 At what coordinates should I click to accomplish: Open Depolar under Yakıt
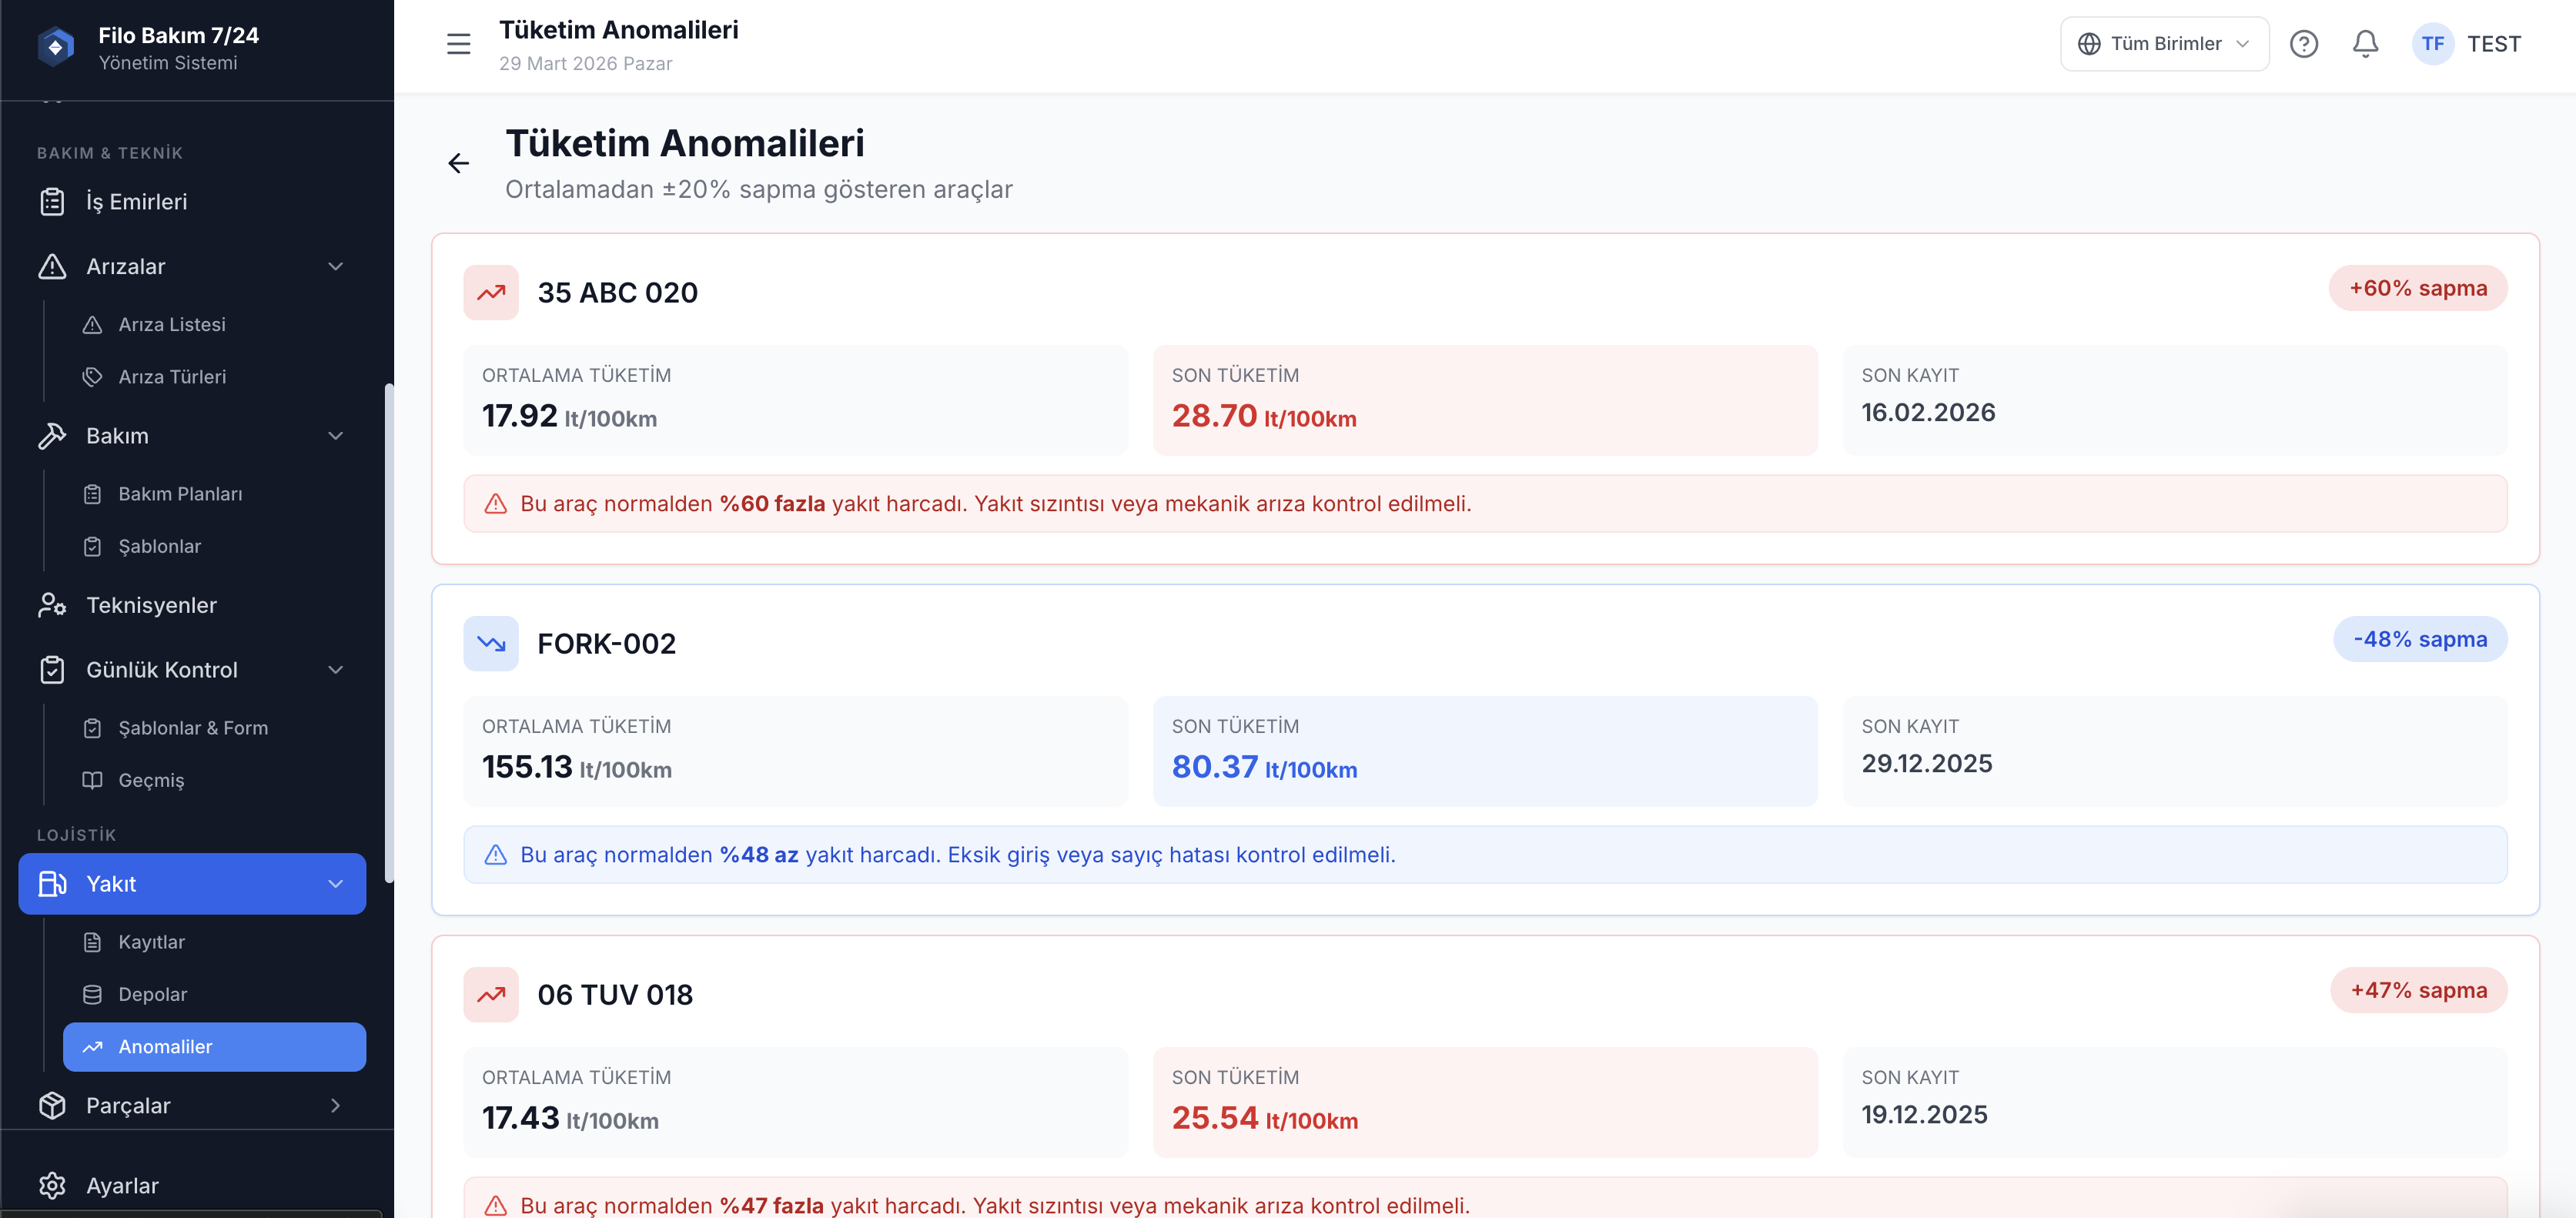153,994
